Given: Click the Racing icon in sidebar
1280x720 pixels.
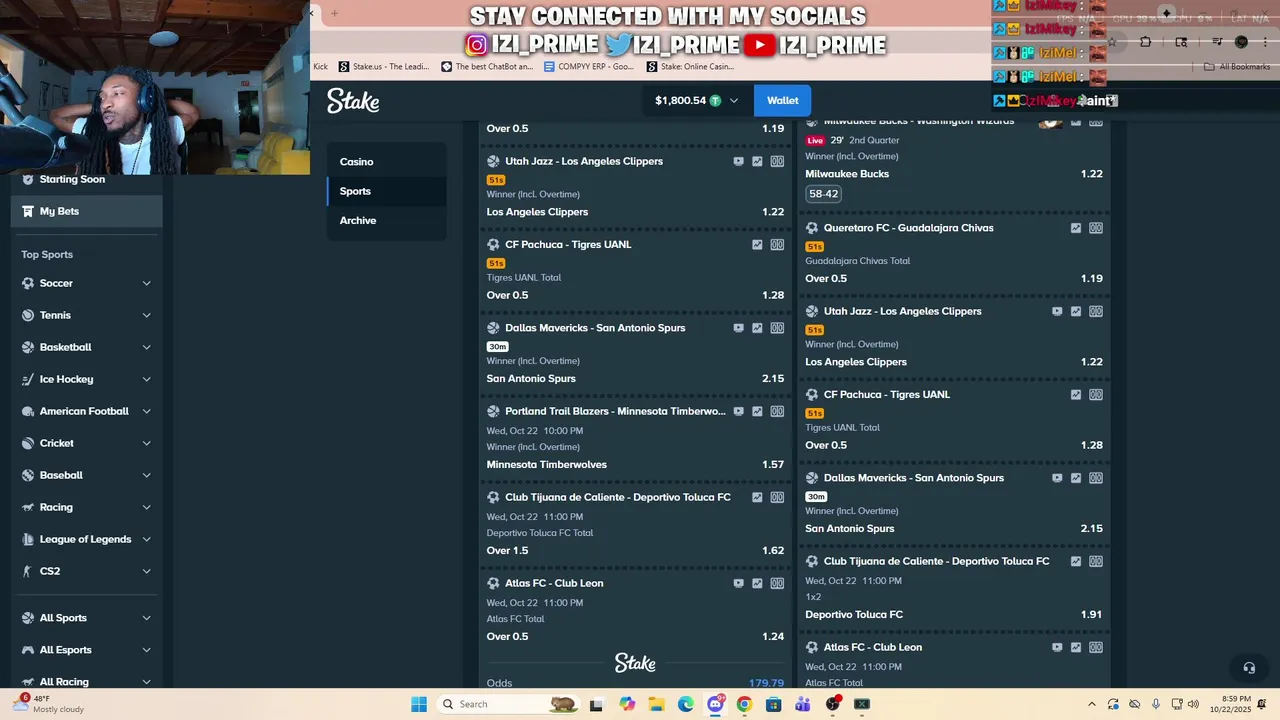Looking at the screenshot, I should pos(28,507).
